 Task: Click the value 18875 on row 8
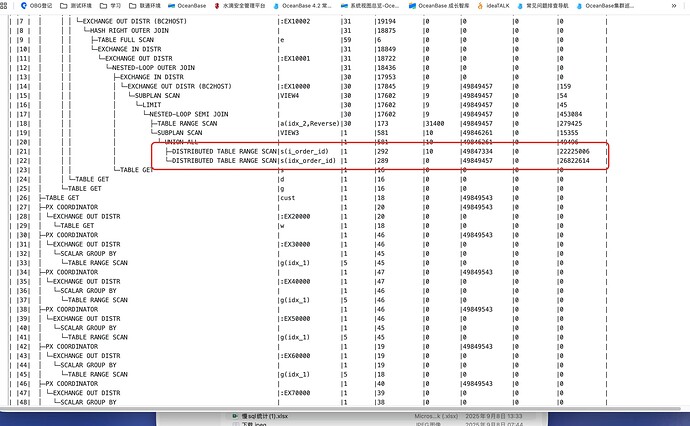pos(386,30)
